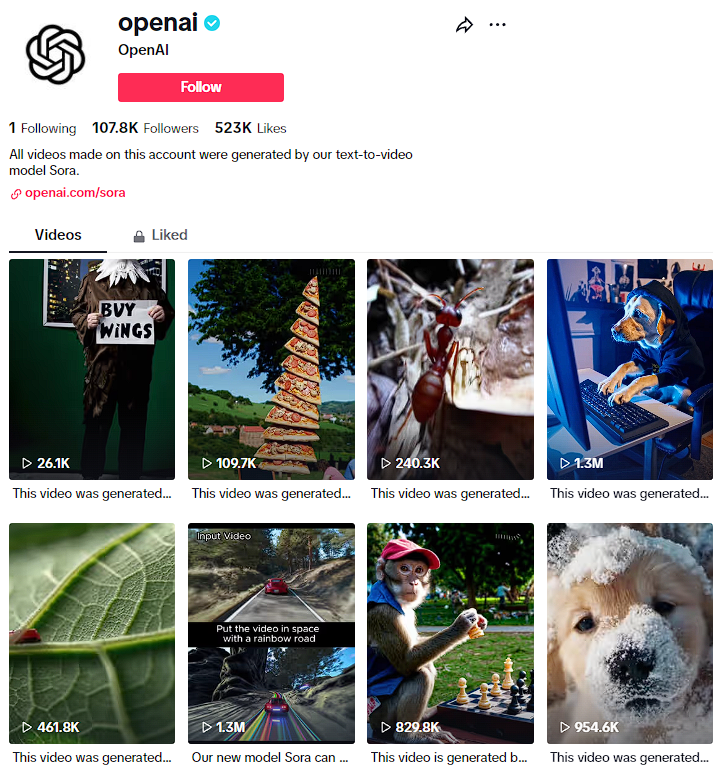Image resolution: width=724 pixels, height=771 pixels.
Task: Switch to the Liked tab
Action: (160, 235)
